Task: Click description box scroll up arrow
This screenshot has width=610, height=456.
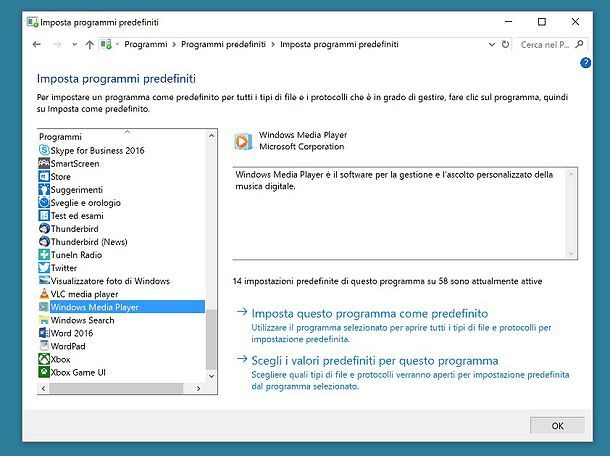Action: click(x=571, y=174)
